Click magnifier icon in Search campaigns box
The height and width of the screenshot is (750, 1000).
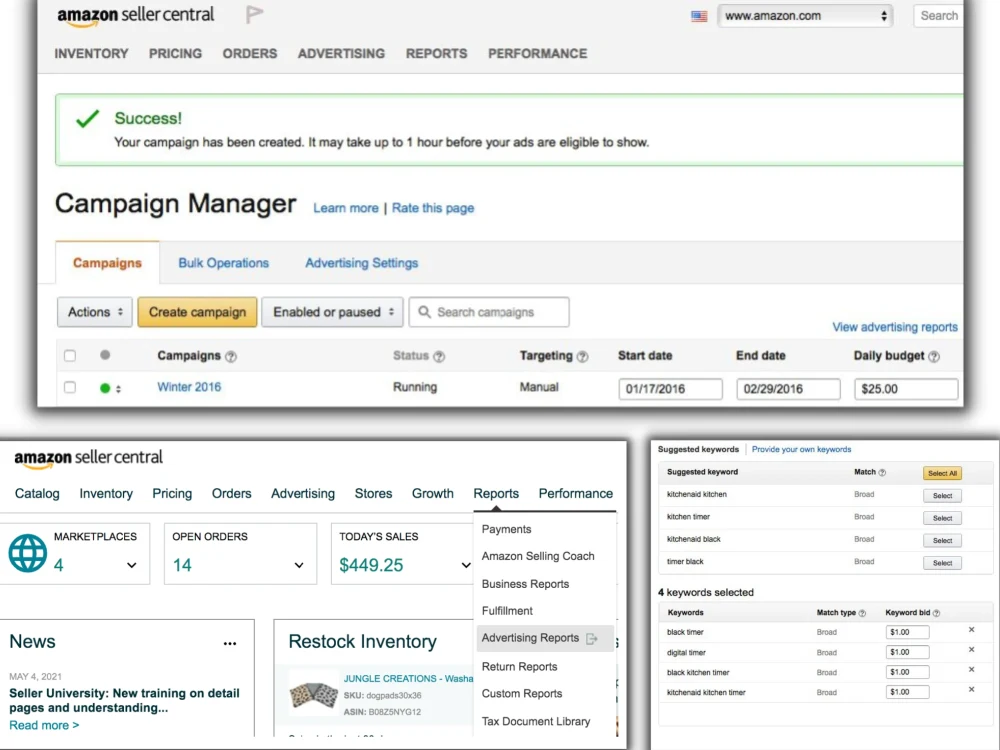point(424,312)
